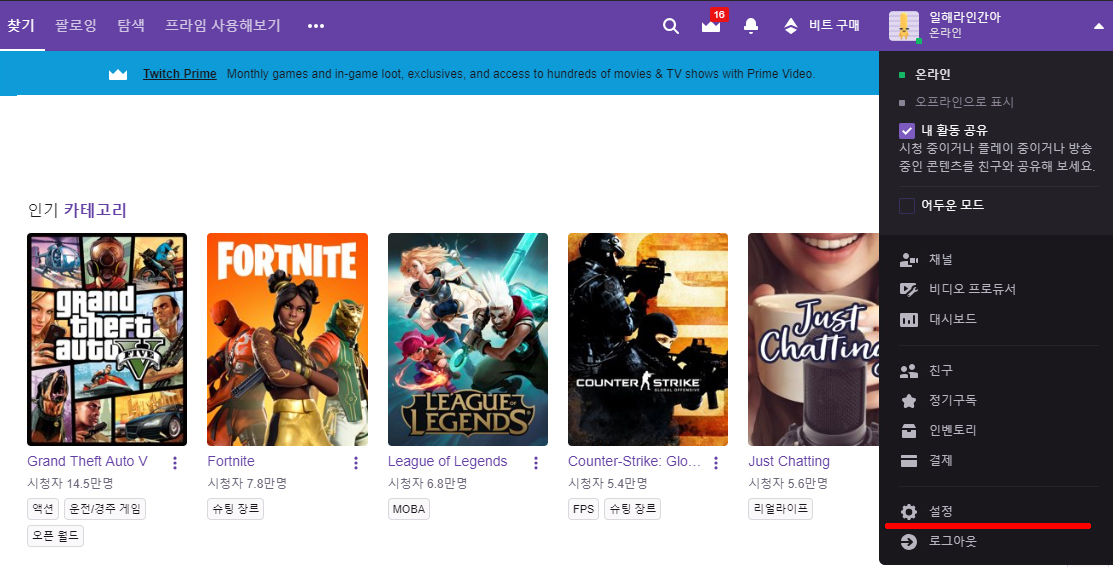Click the 오픈 월드 tag
This screenshot has height=567, width=1113.
click(55, 536)
